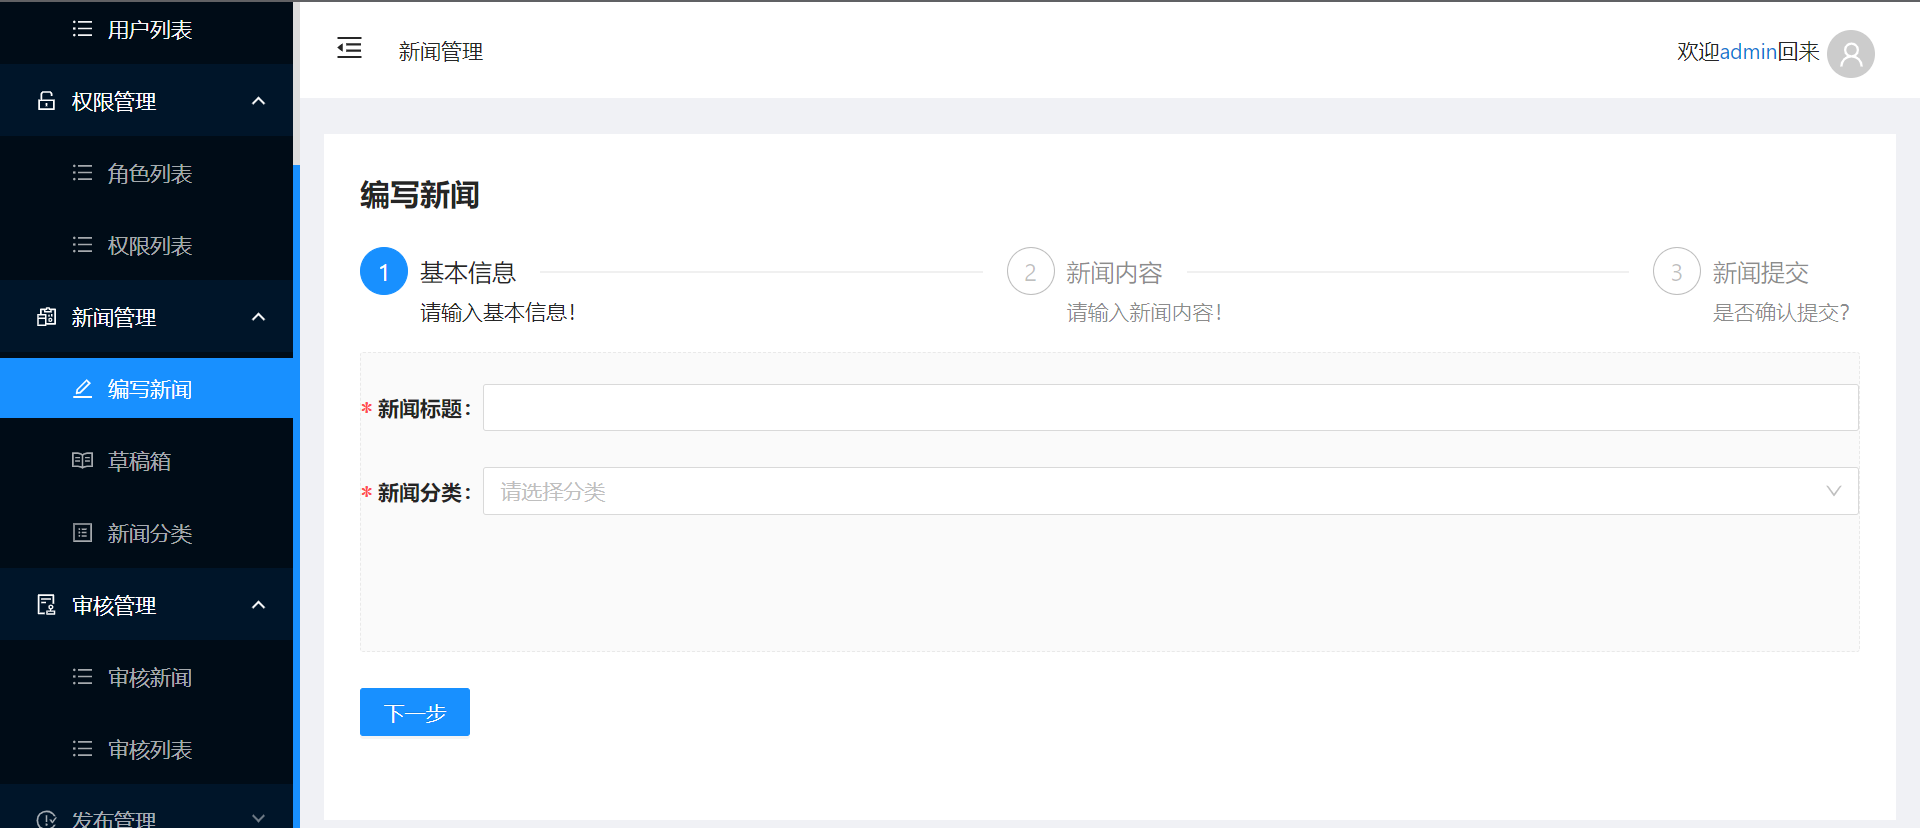Click the 新闻内容 step title
Image resolution: width=1920 pixels, height=828 pixels.
pos(1114,272)
